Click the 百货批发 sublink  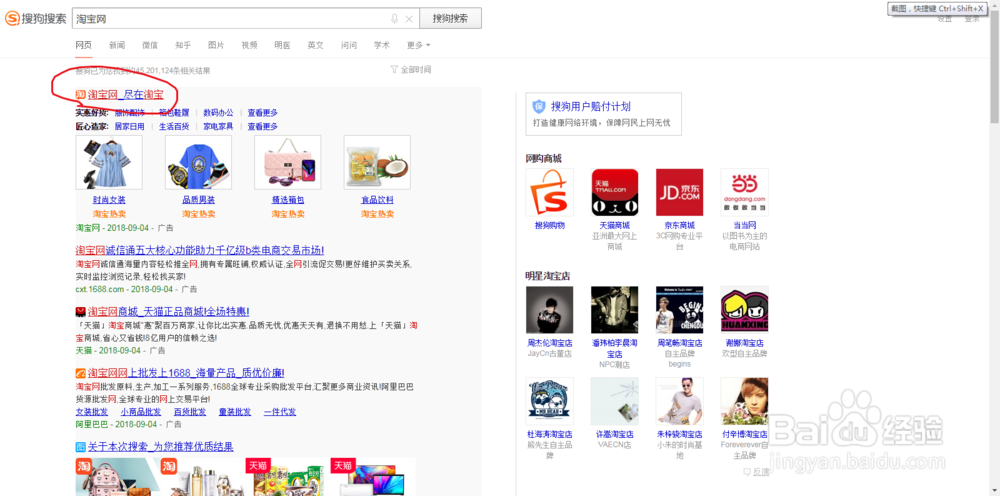[x=189, y=412]
